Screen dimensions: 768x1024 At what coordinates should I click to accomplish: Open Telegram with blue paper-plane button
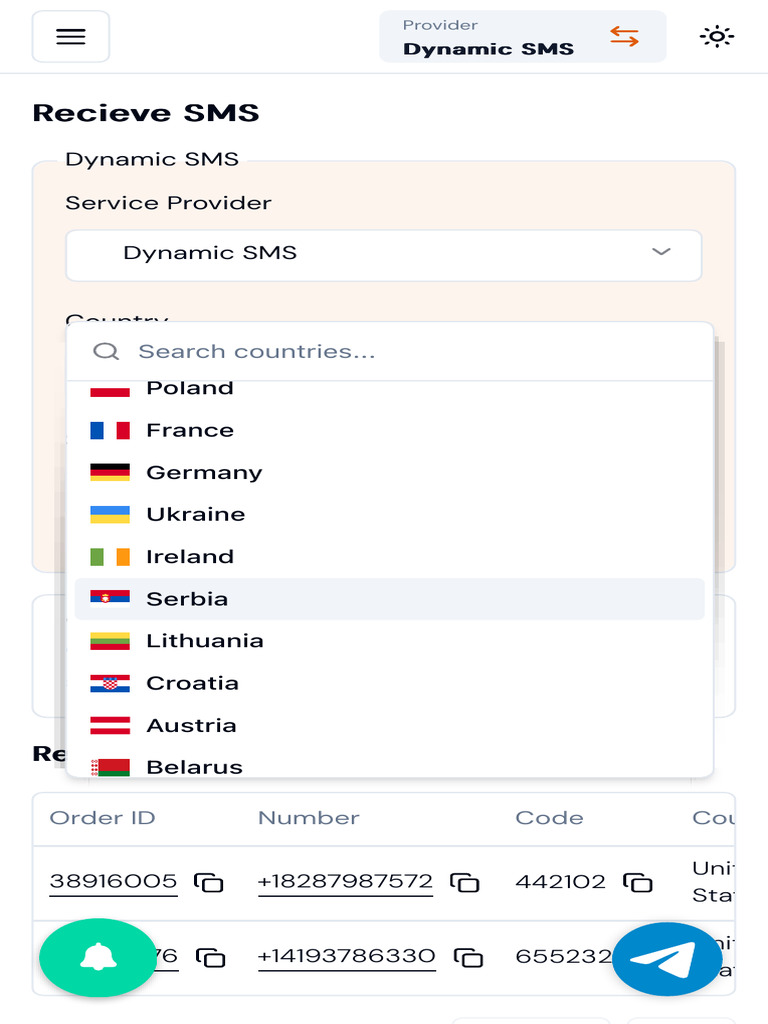[667, 959]
